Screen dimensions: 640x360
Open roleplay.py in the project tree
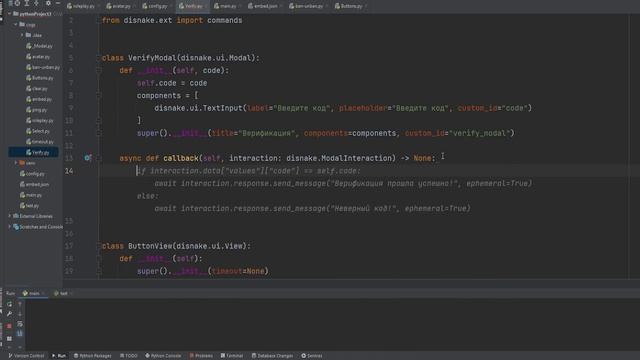tap(40, 120)
